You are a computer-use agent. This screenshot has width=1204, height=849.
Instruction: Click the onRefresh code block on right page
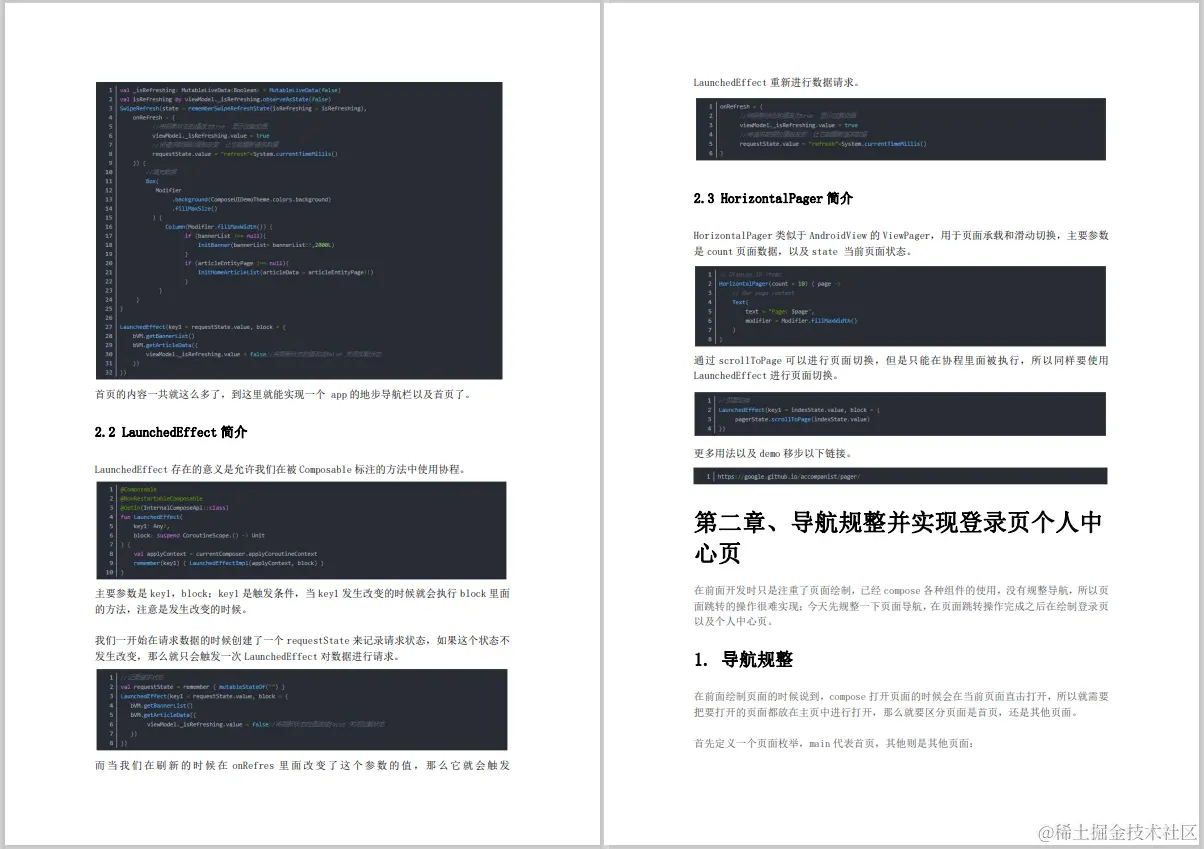[x=900, y=129]
